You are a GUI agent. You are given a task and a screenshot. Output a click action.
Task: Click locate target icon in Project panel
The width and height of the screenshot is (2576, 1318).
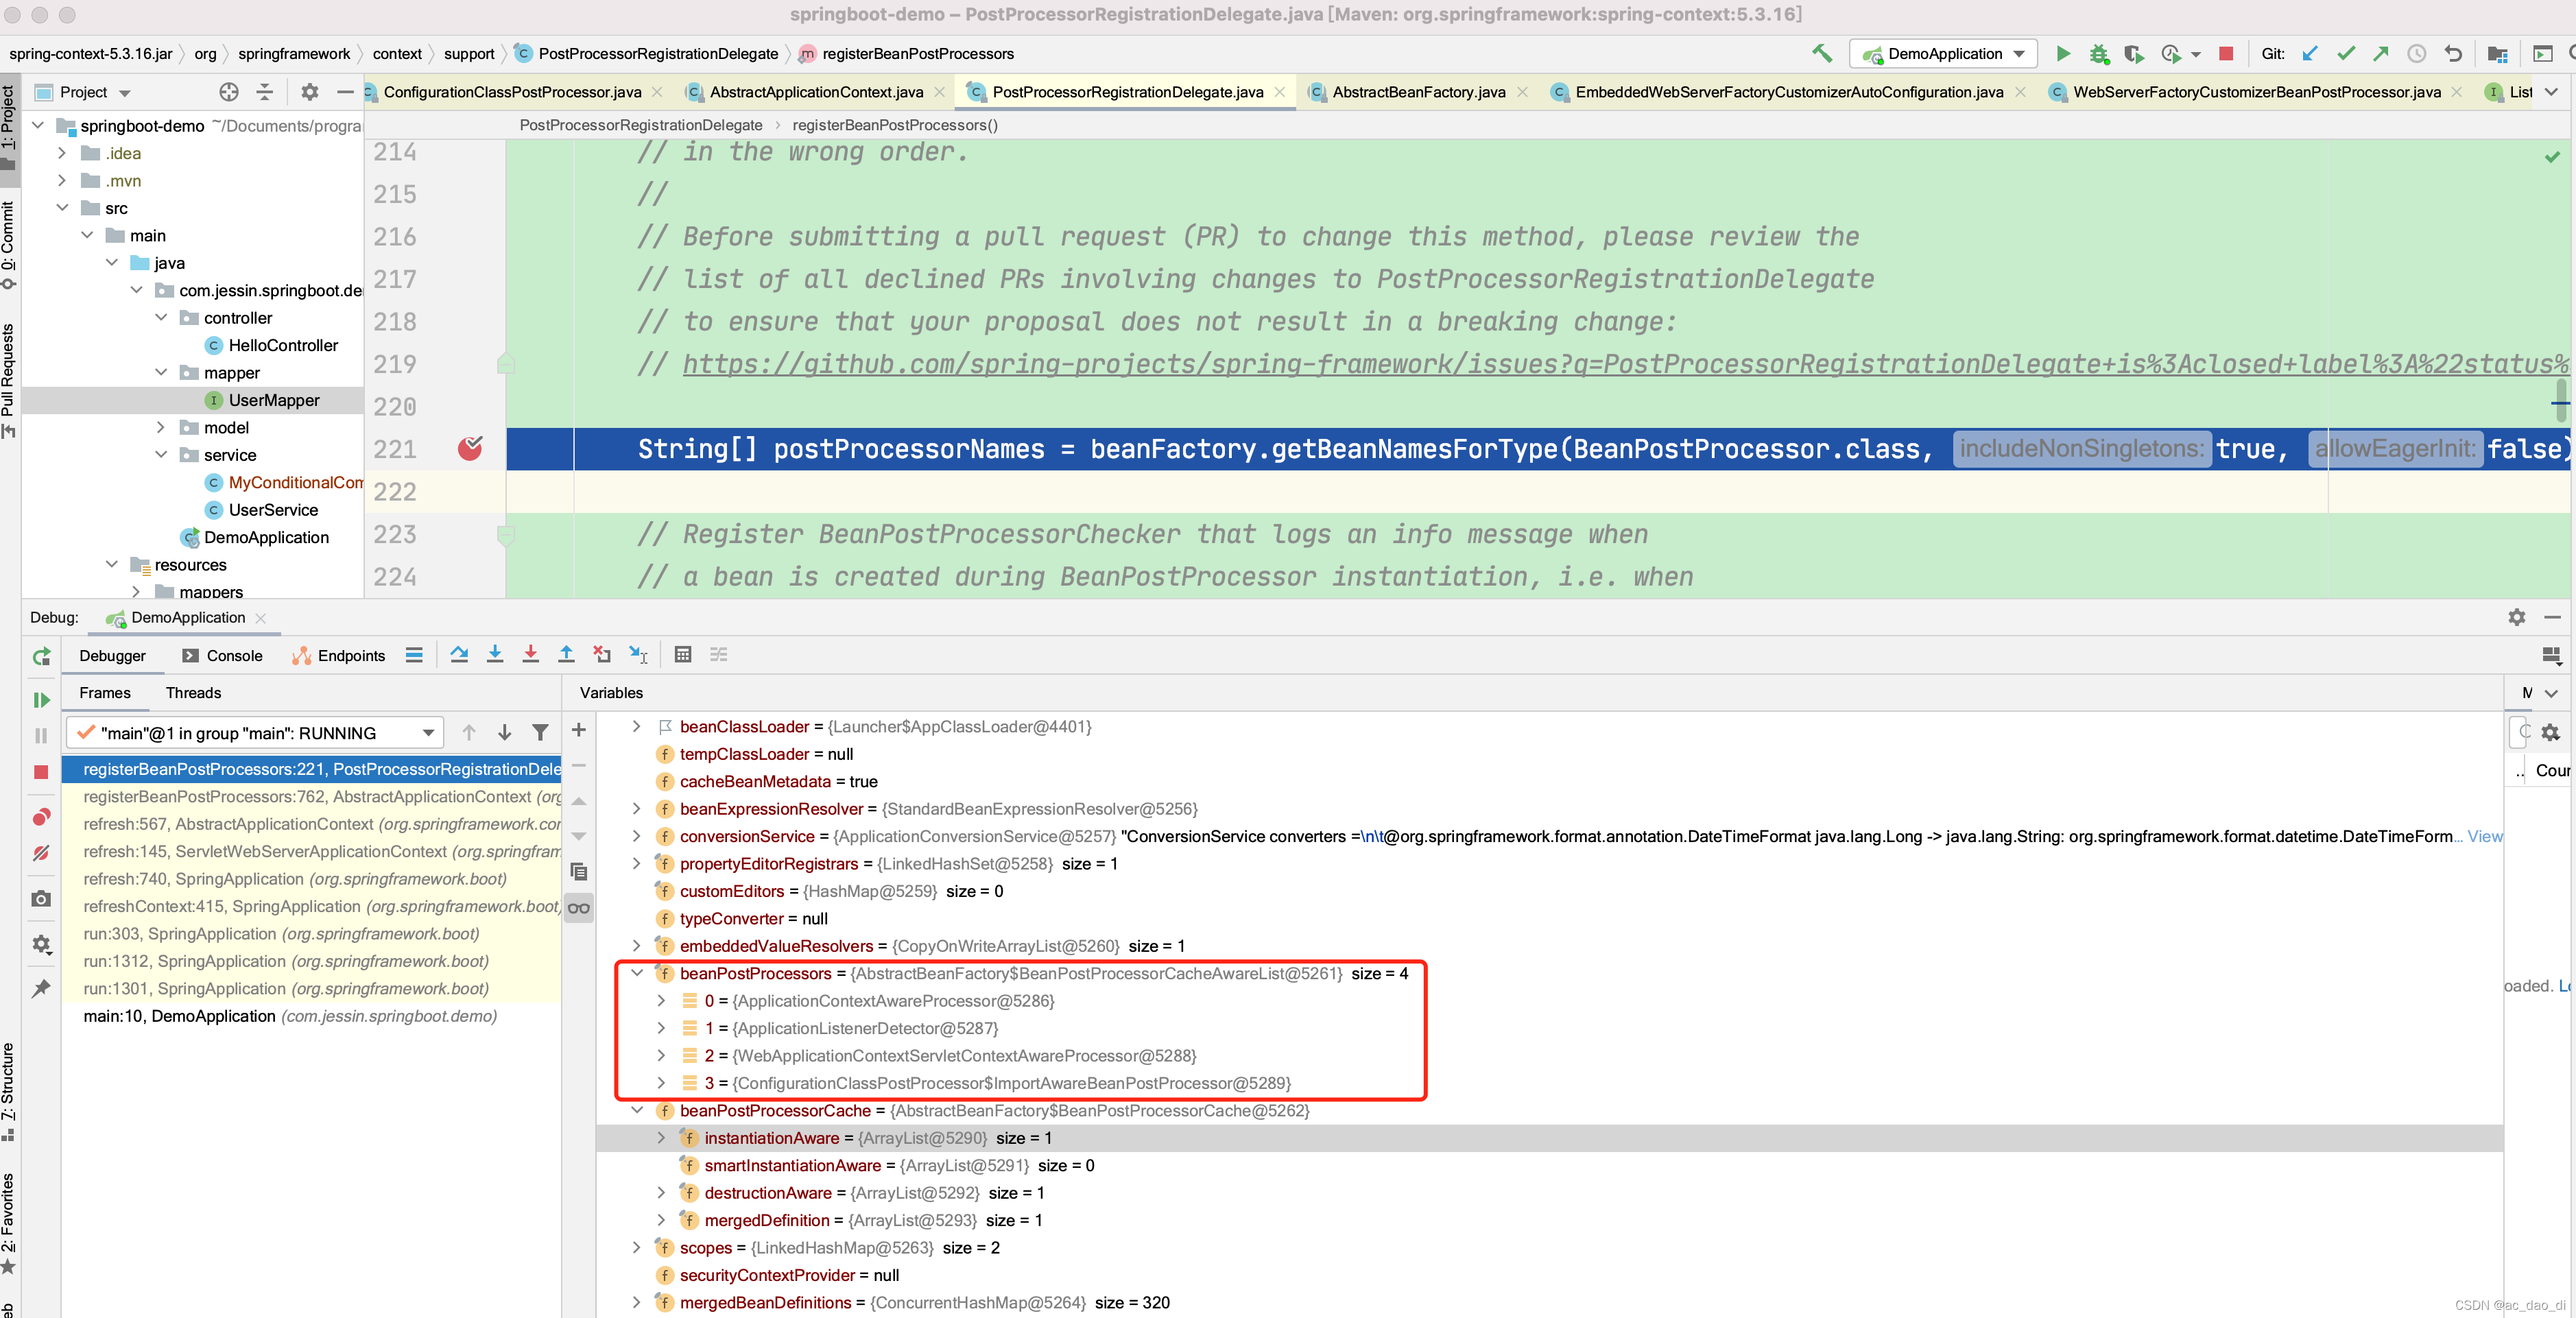[x=229, y=92]
